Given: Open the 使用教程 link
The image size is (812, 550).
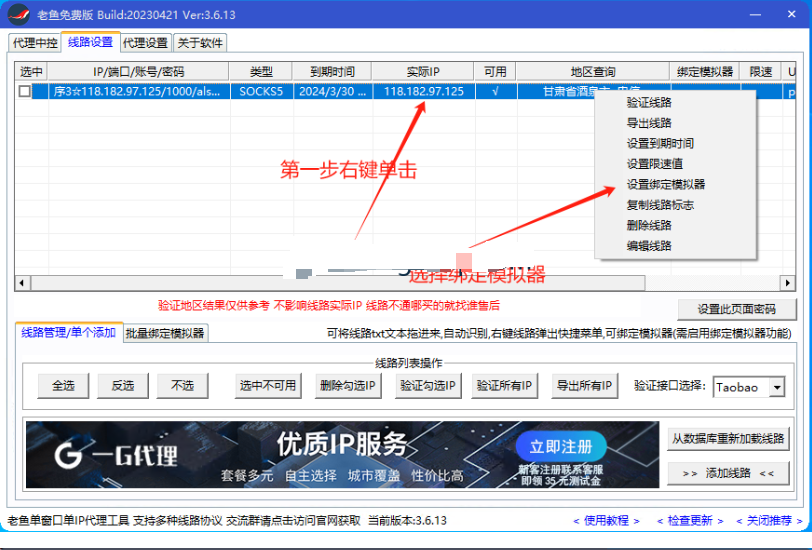Looking at the screenshot, I should point(606,520).
